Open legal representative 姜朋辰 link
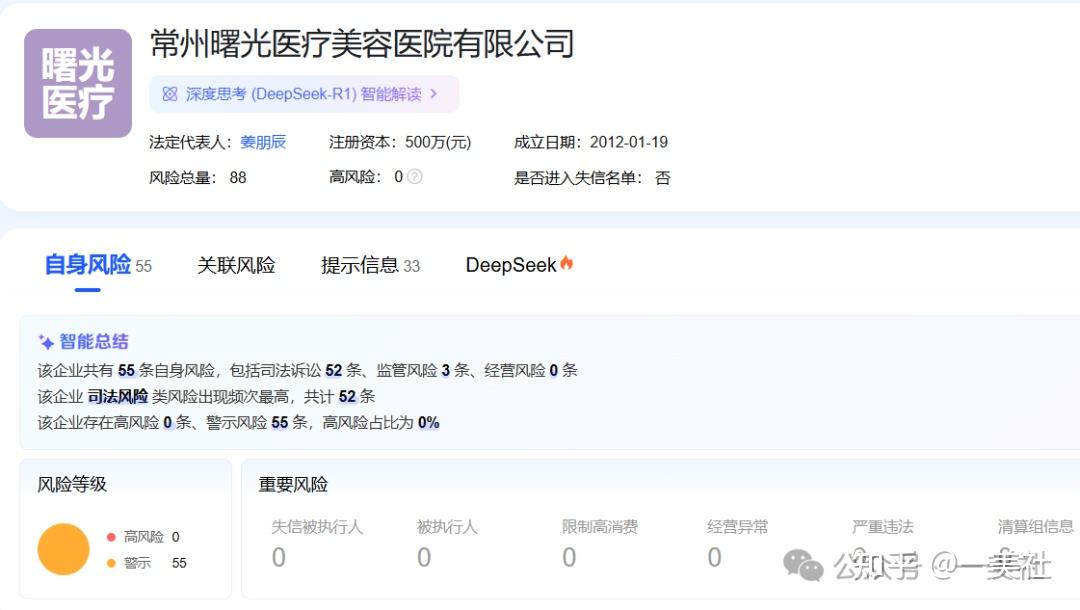 pyautogui.click(x=263, y=143)
